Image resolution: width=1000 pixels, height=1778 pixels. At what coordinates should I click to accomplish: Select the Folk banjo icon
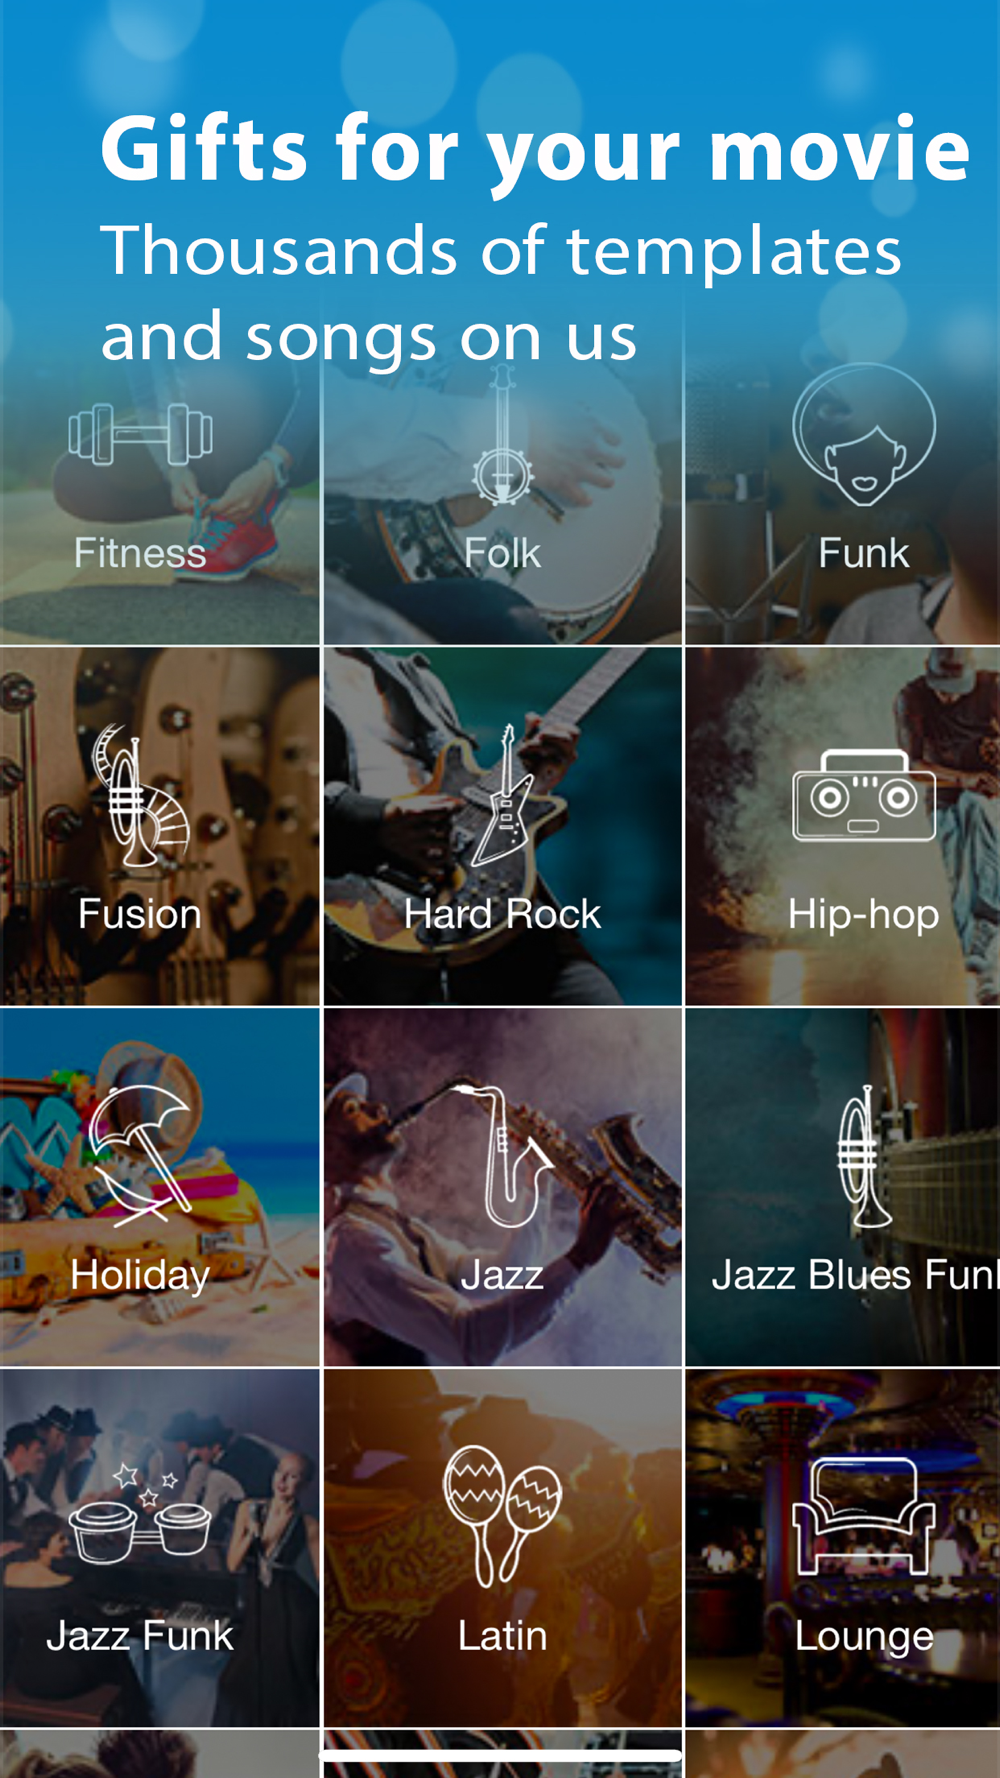(502, 436)
